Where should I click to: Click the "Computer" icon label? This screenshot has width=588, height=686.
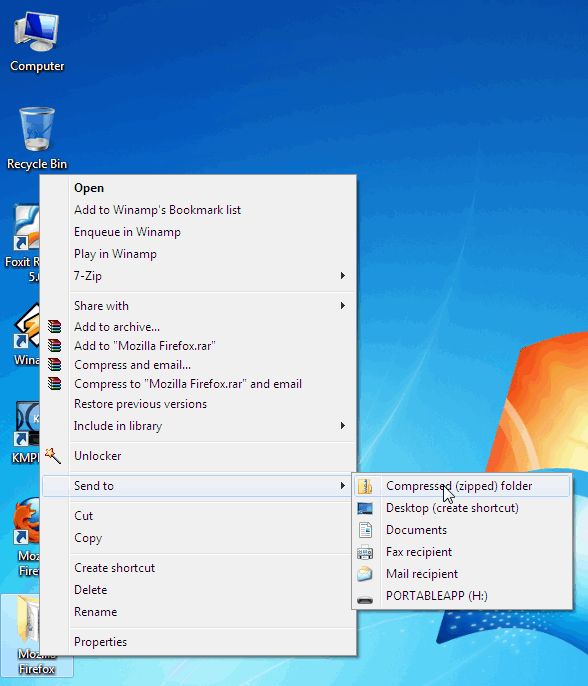(x=37, y=66)
